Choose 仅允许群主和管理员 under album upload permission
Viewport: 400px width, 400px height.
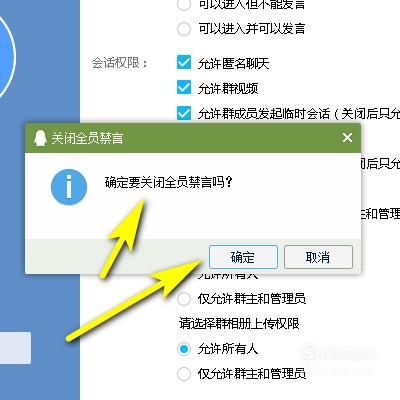tap(184, 374)
